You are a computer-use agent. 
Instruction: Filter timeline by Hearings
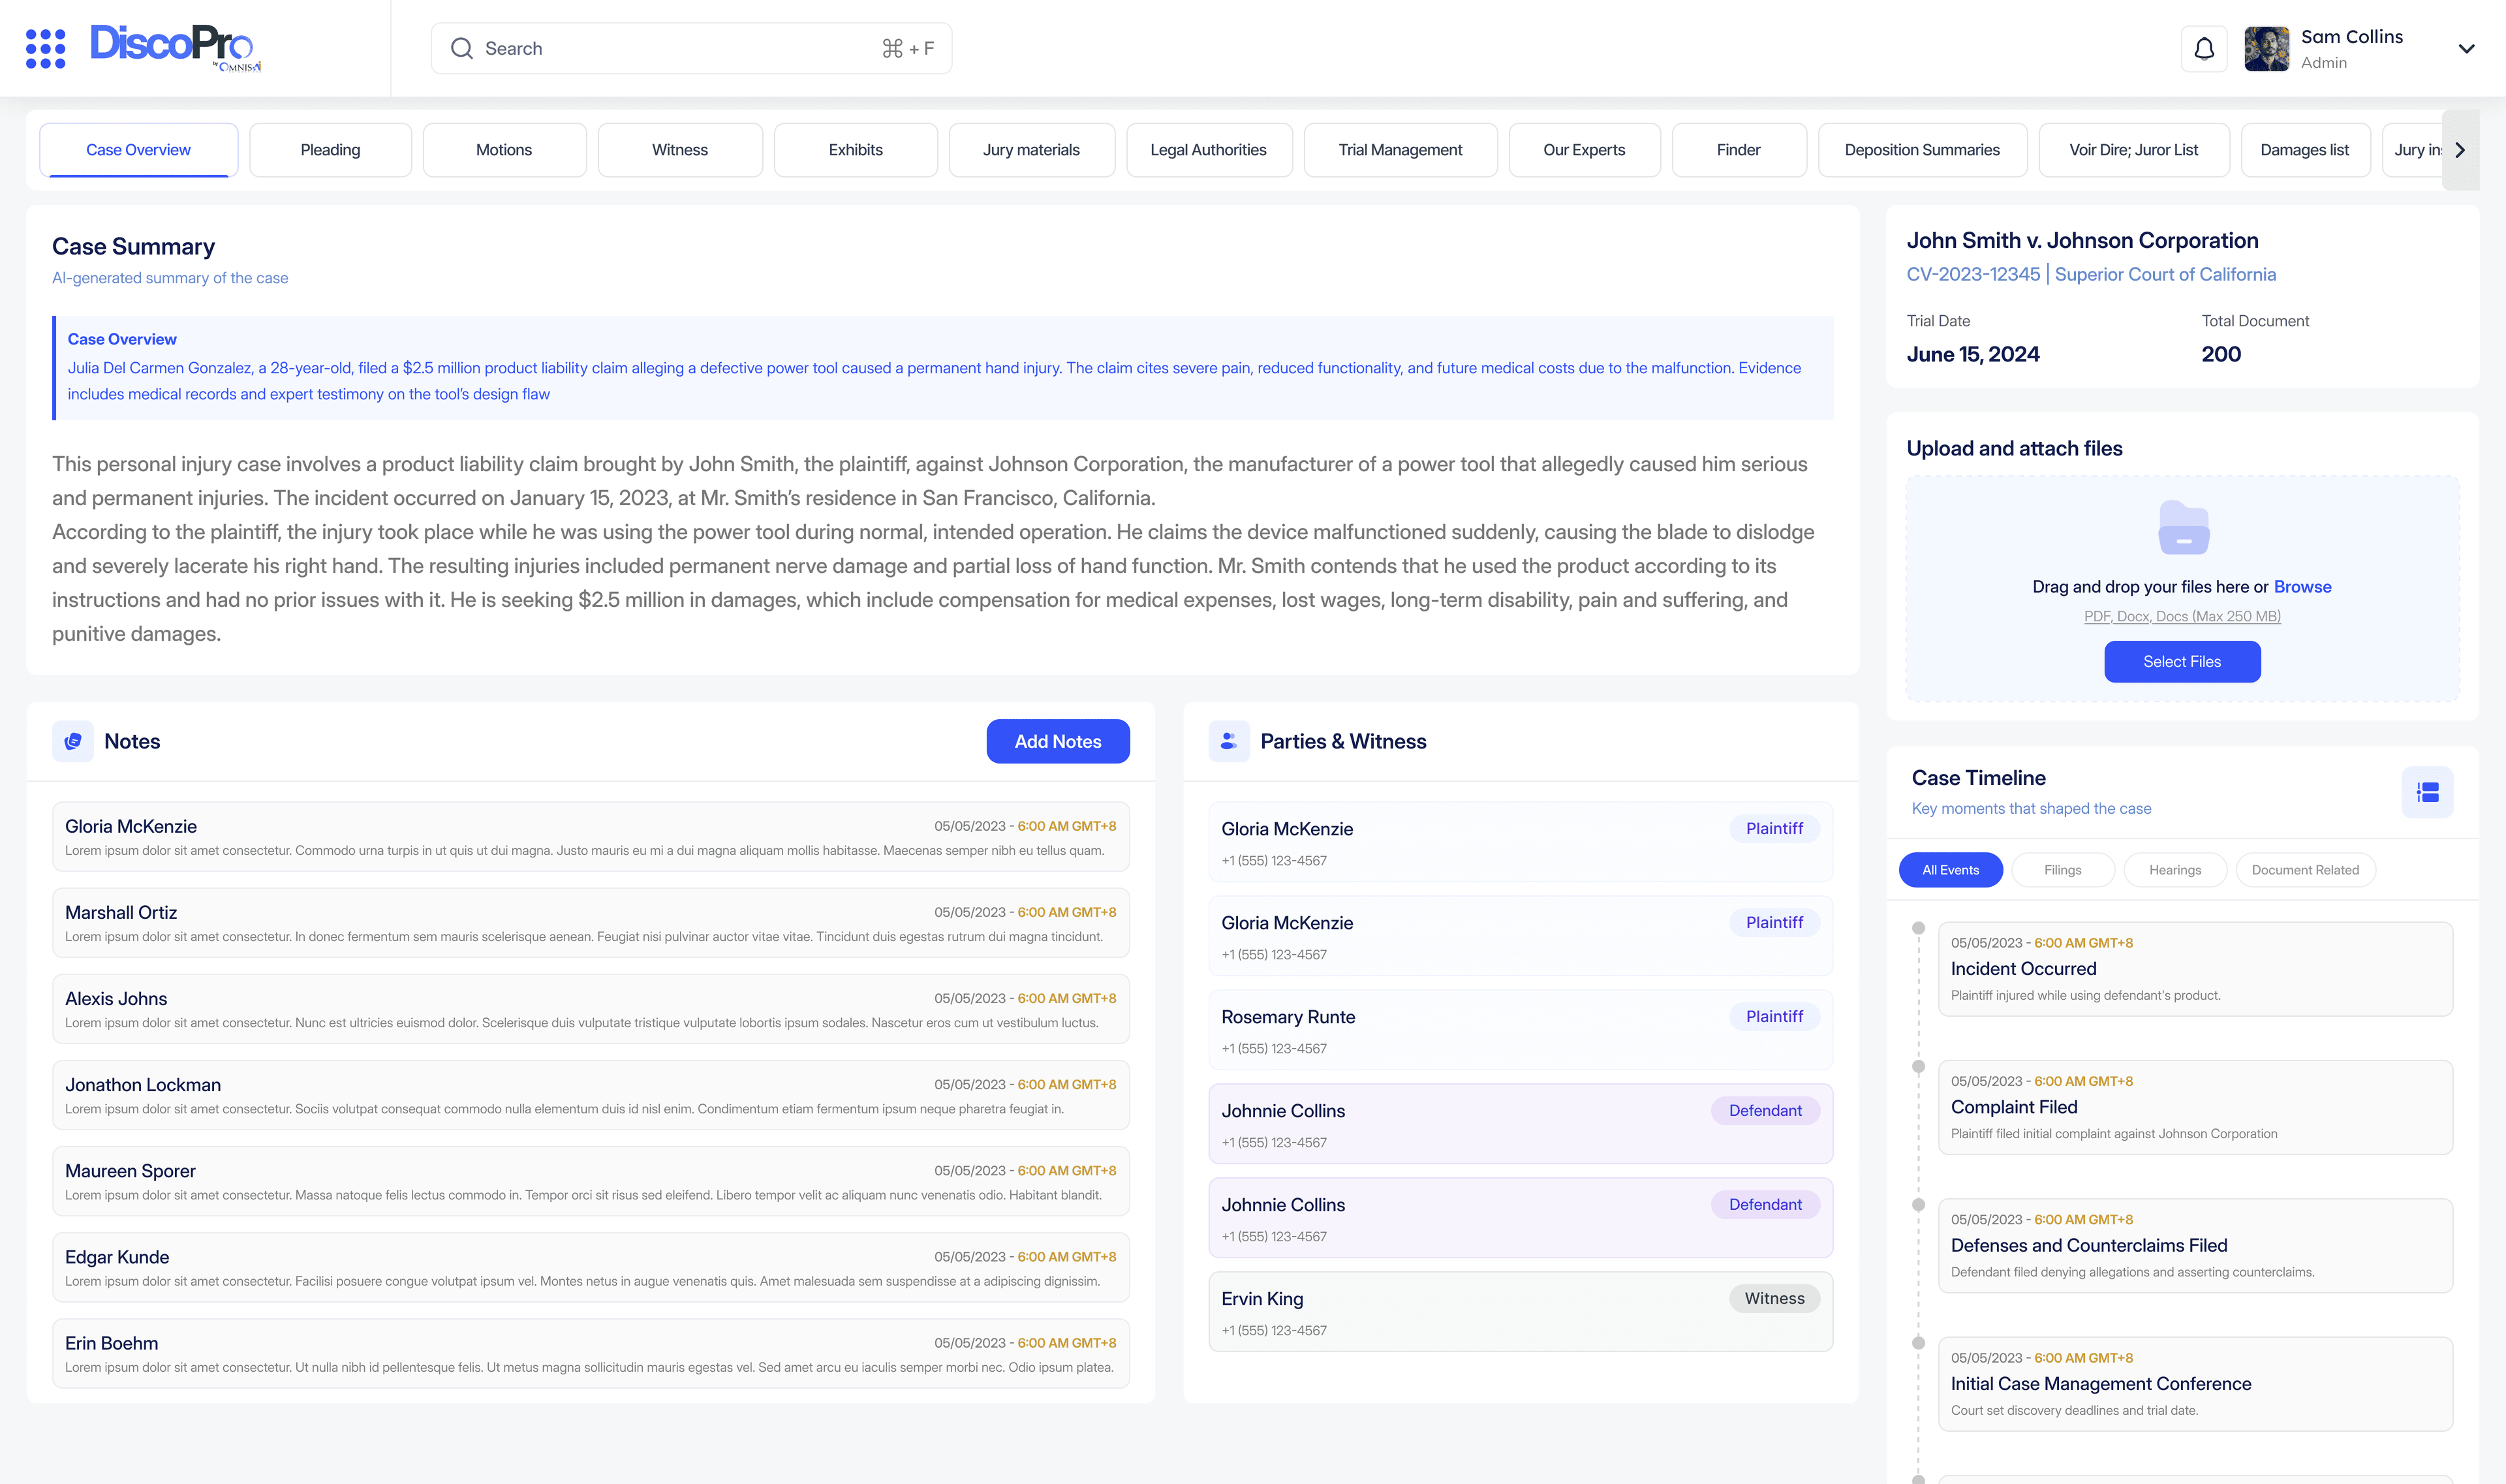[x=2174, y=870]
